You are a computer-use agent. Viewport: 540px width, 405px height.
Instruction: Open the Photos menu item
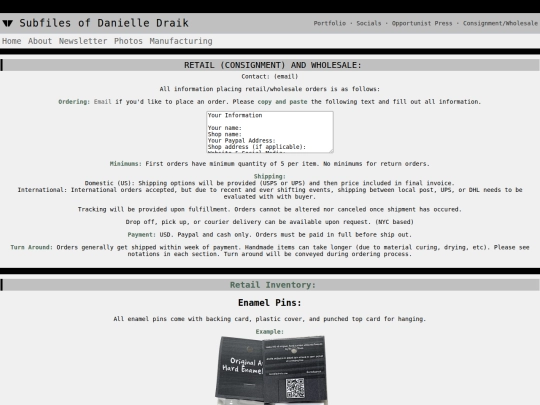(128, 41)
